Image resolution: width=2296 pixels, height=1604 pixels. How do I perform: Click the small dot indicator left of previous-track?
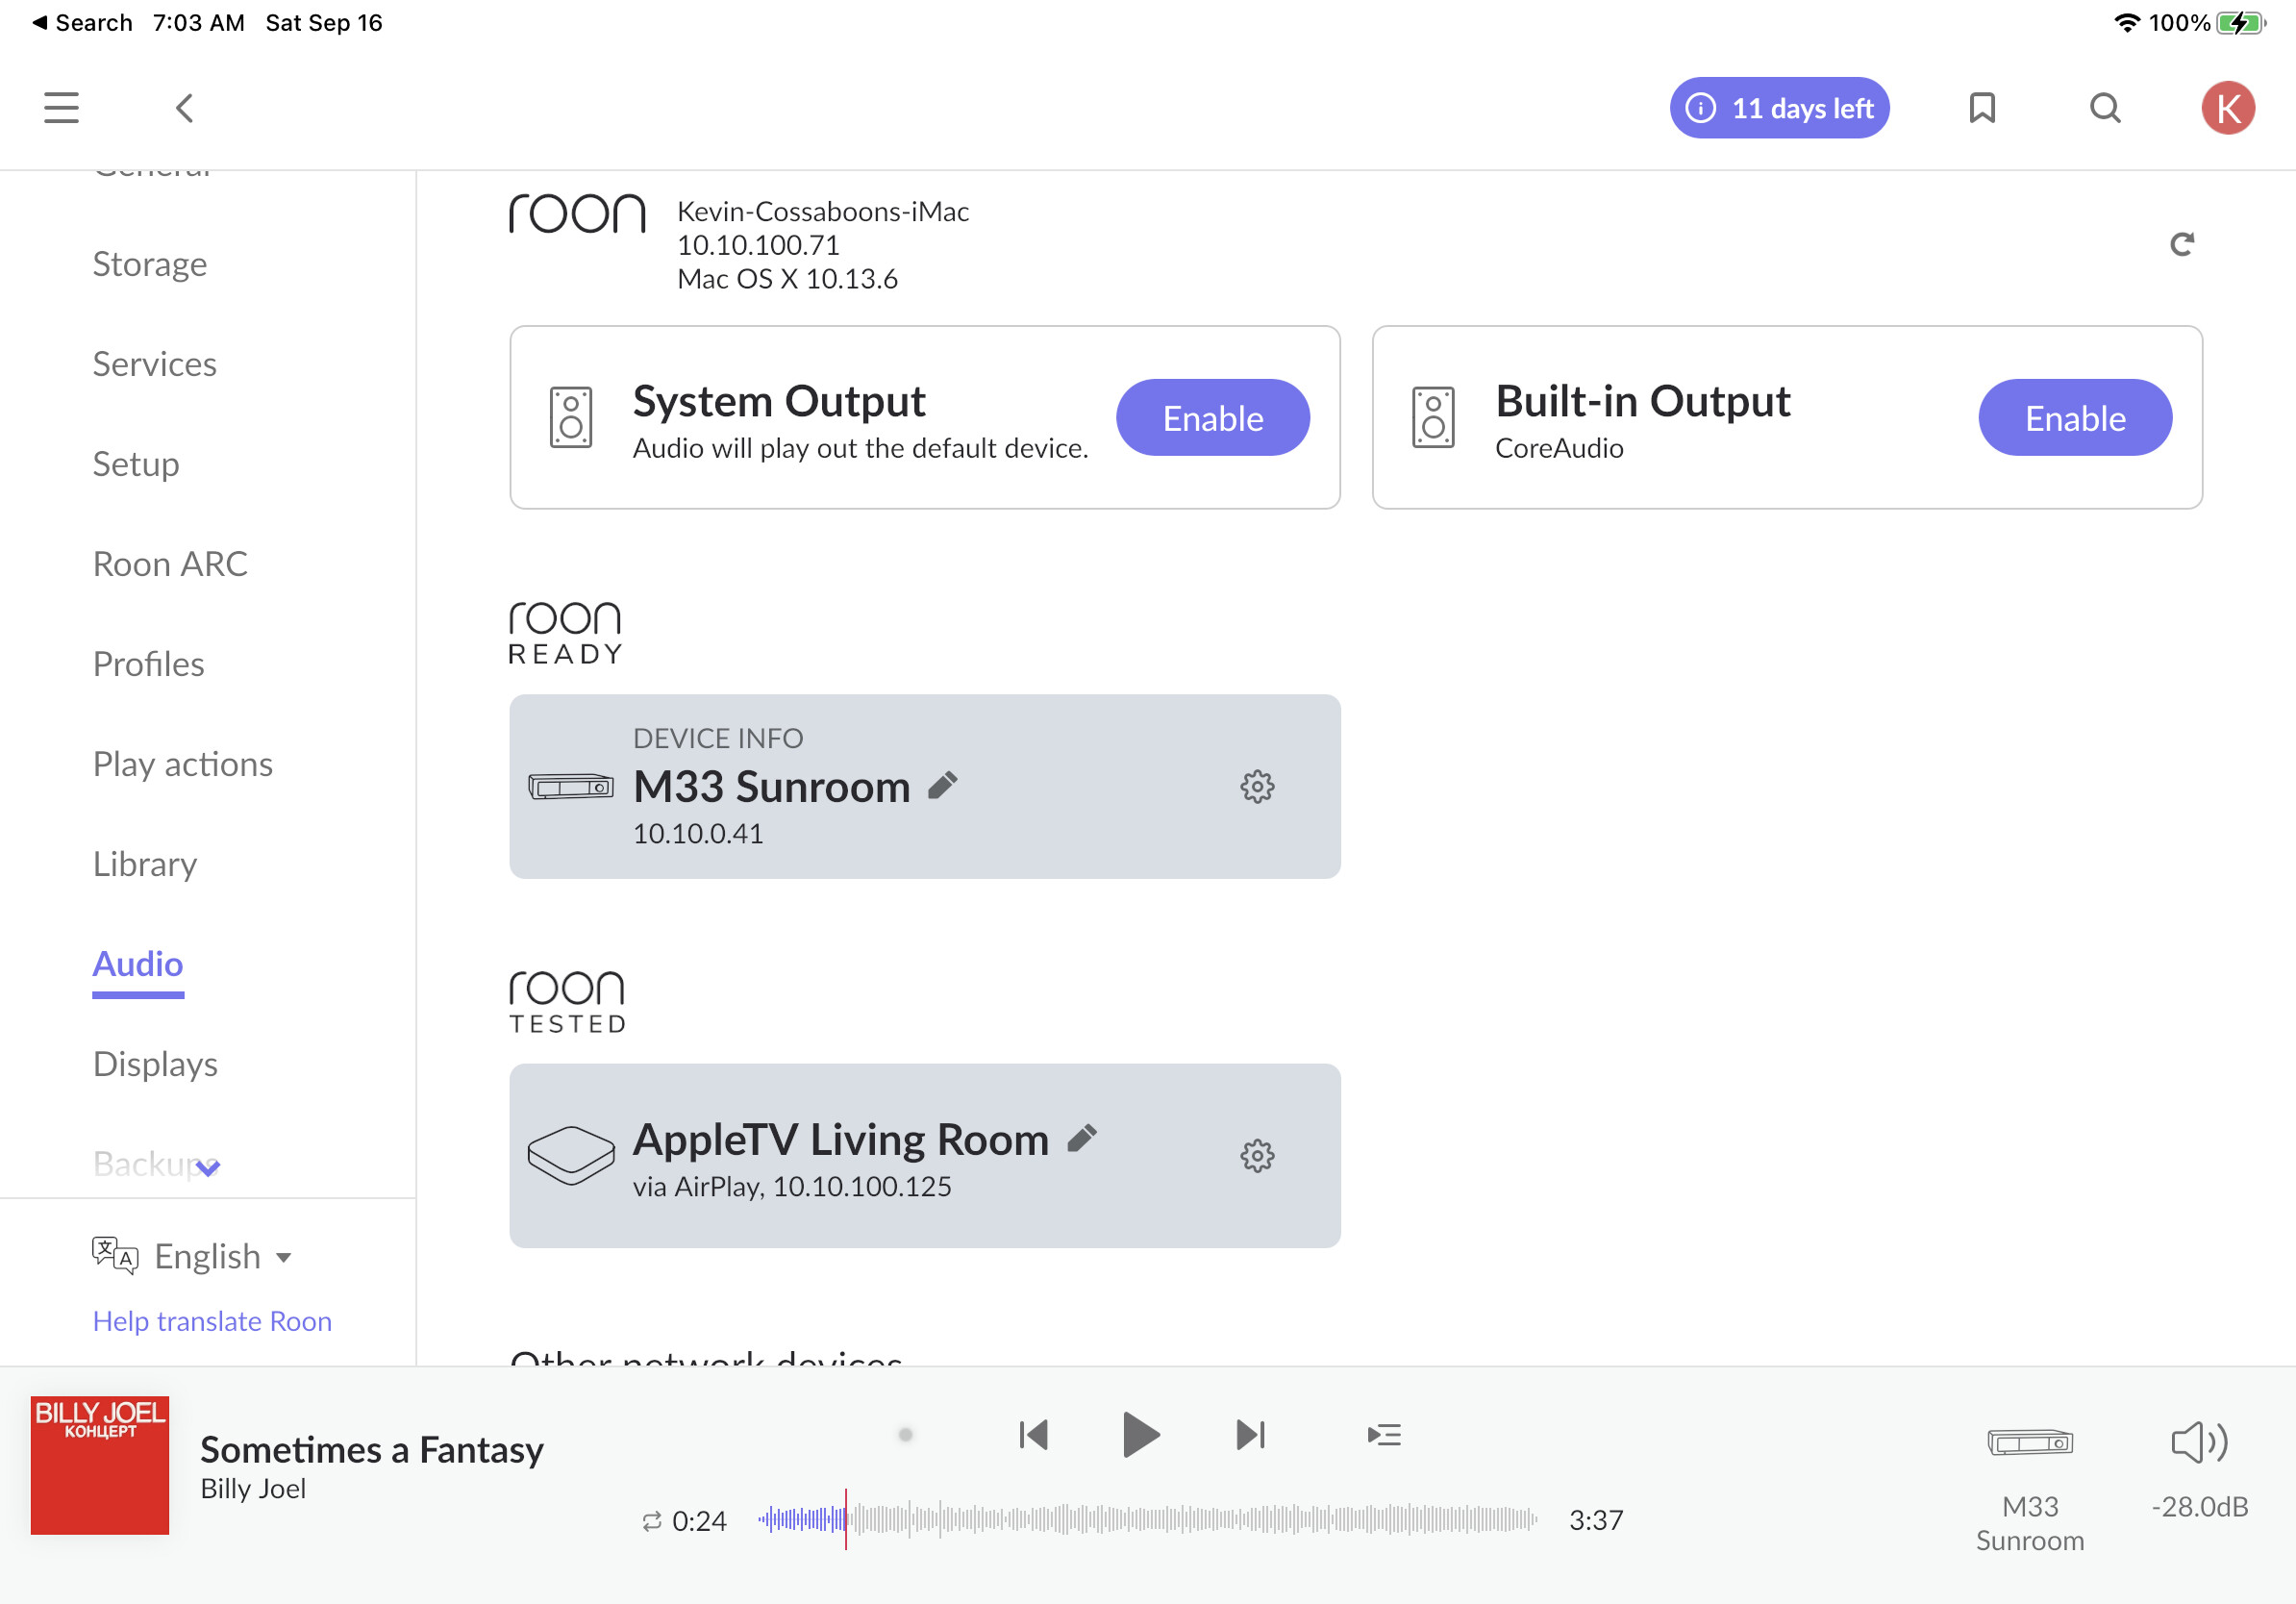[x=905, y=1435]
